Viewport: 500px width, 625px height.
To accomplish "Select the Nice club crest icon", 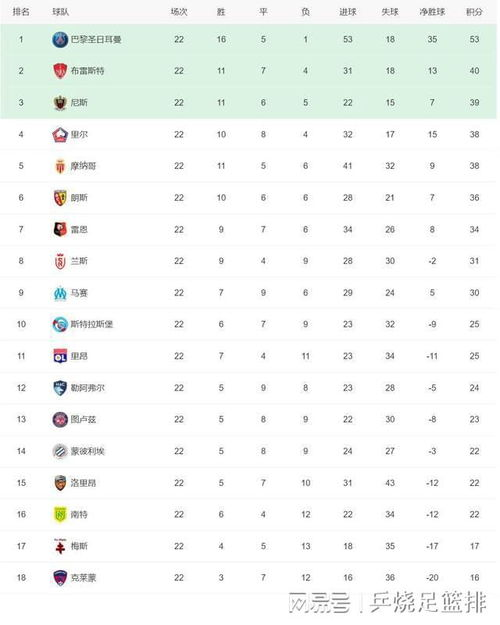I will tap(60, 103).
